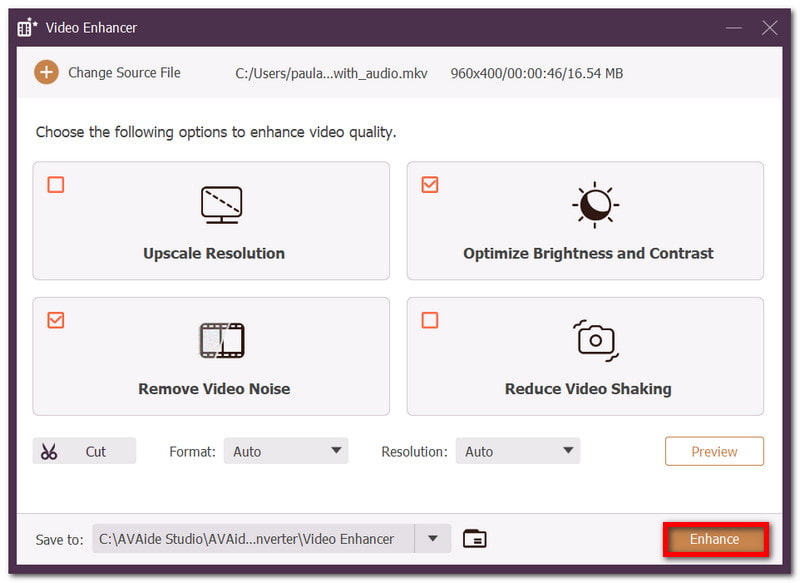Close the Video Enhancer window
The height and width of the screenshot is (583, 800).
769,28
